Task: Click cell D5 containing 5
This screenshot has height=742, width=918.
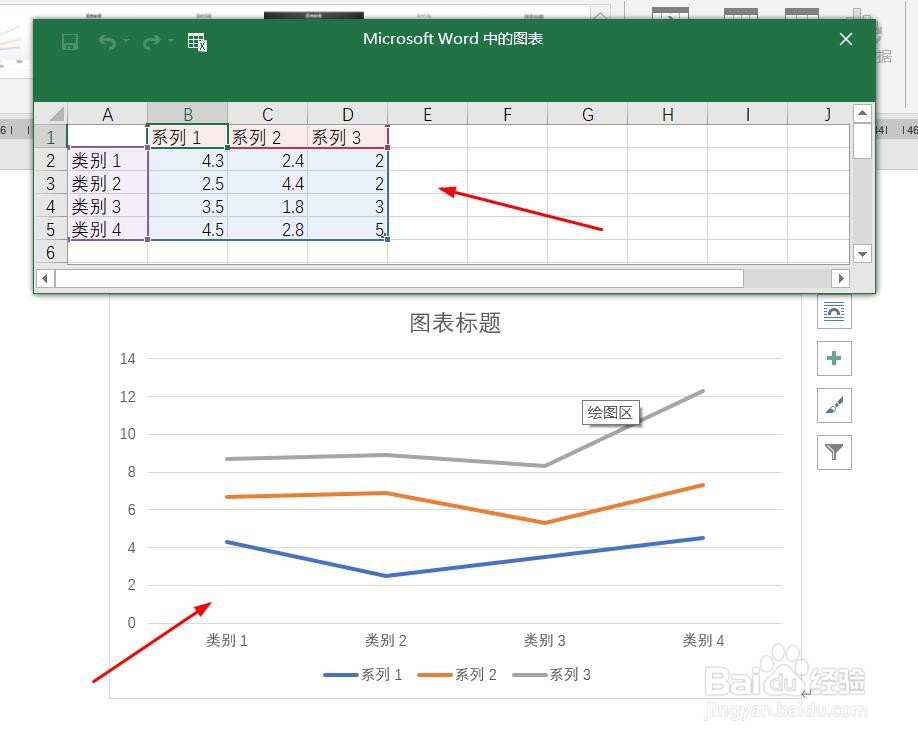Action: tap(347, 229)
